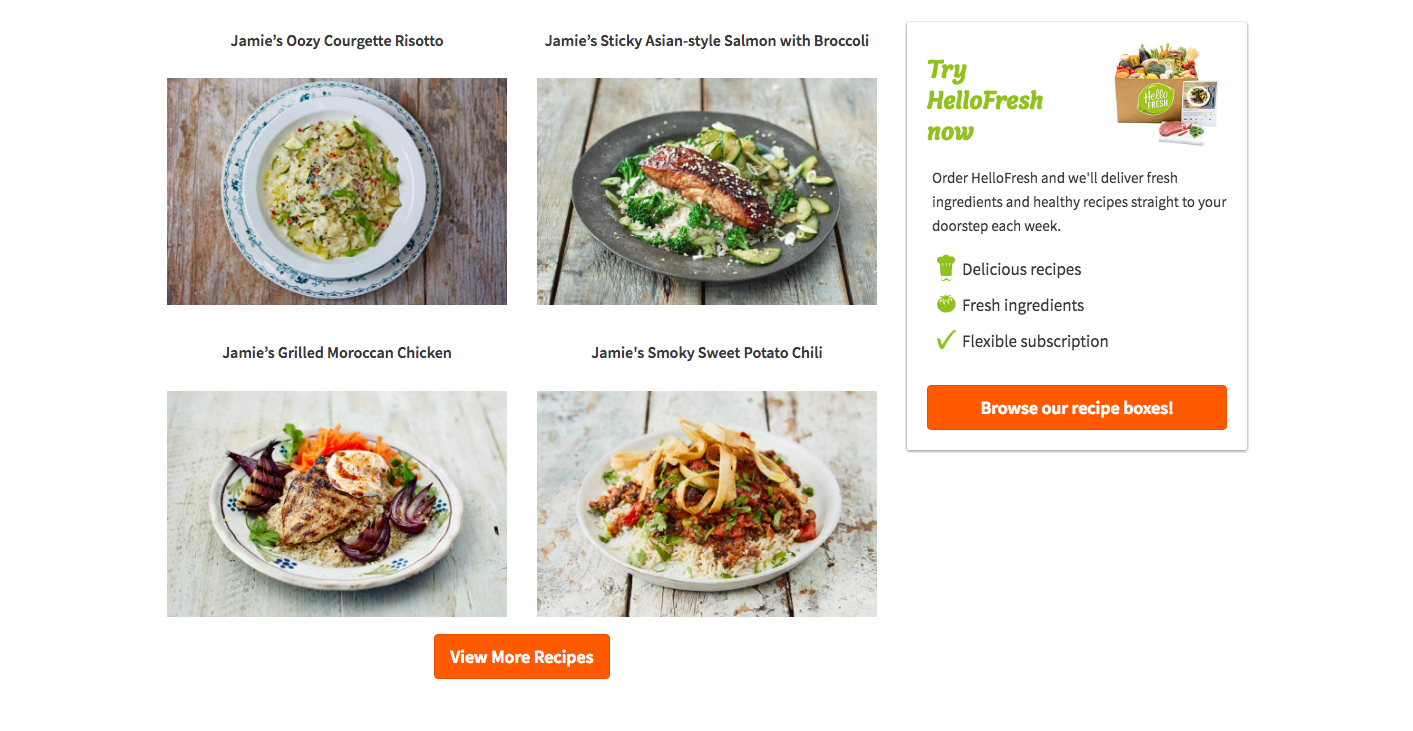Click the chef hat icon beside Delicious recipes
1413x731 pixels.
(946, 267)
